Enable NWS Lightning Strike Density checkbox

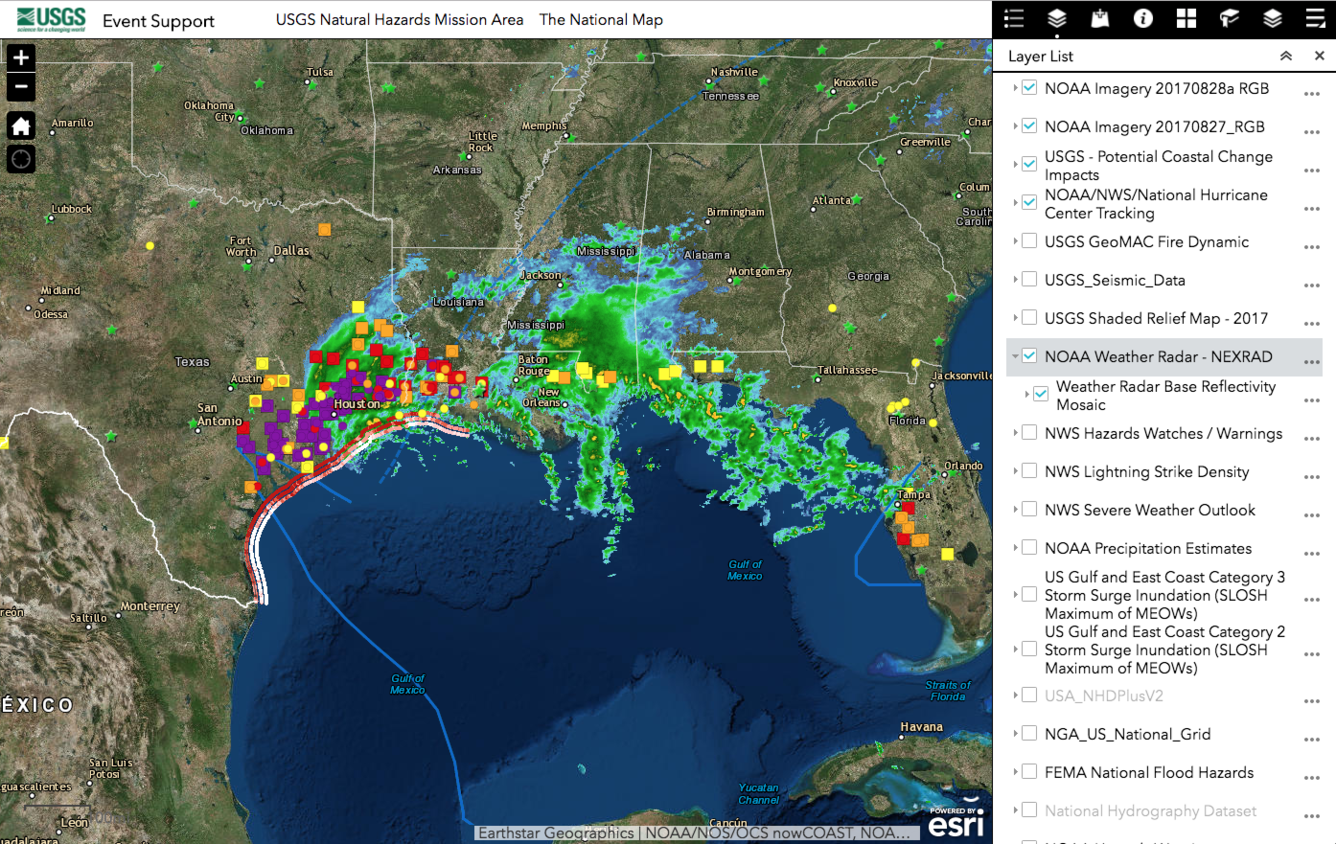click(x=1029, y=470)
